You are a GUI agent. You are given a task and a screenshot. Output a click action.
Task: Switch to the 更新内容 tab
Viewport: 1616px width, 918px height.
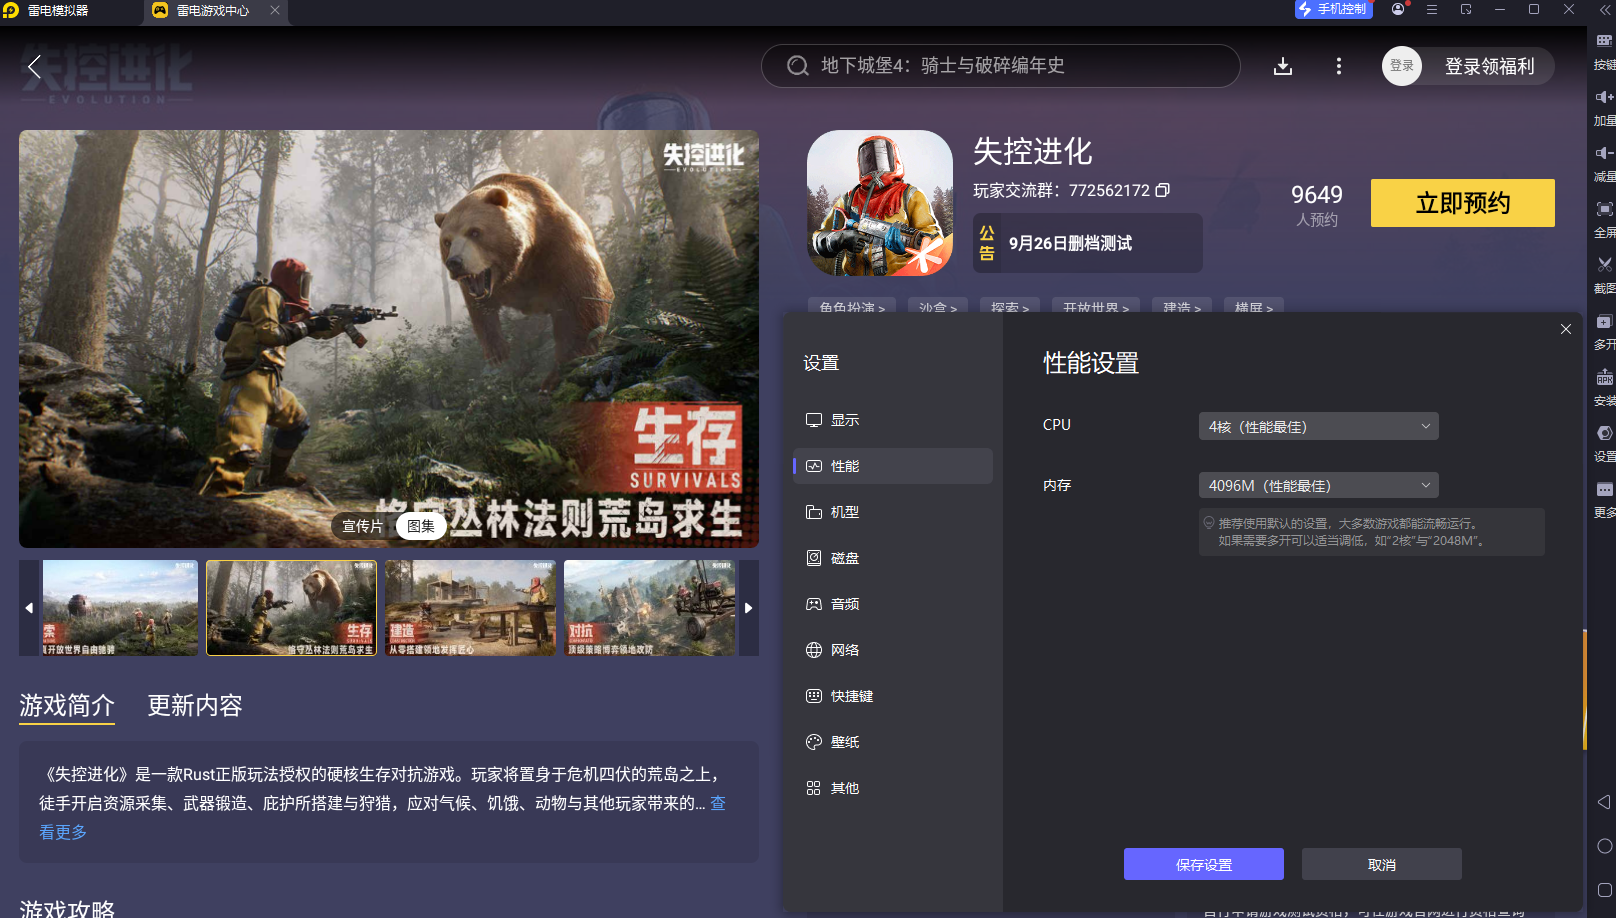pos(195,706)
